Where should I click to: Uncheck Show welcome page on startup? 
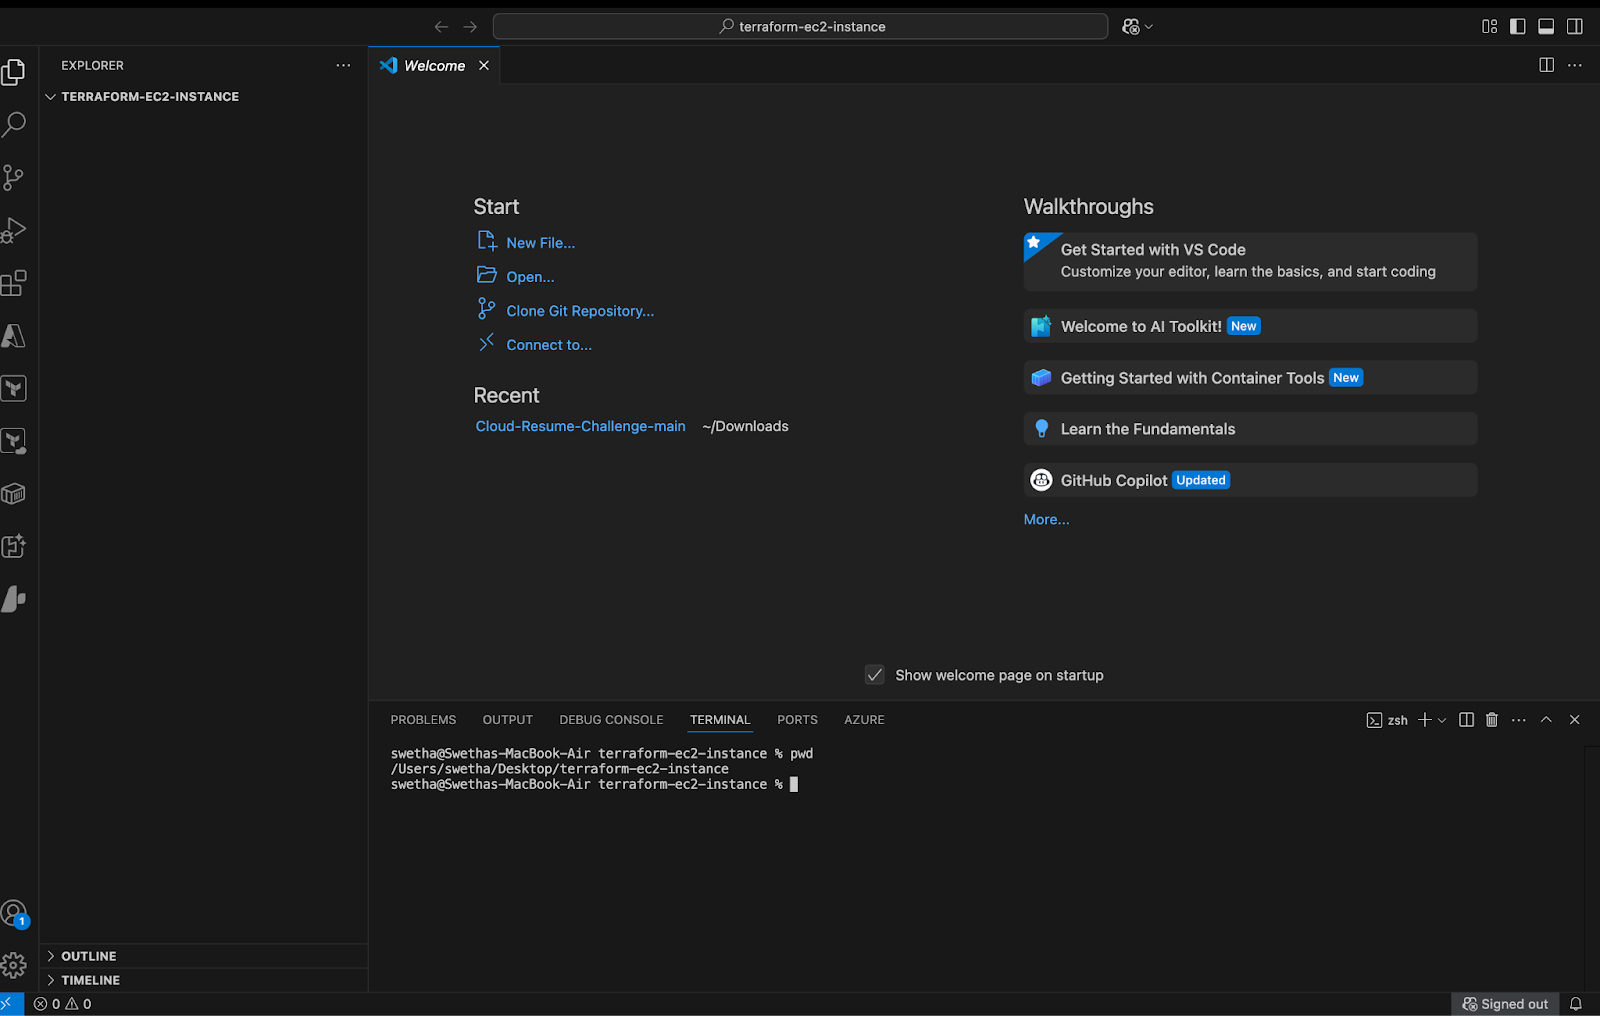(874, 675)
